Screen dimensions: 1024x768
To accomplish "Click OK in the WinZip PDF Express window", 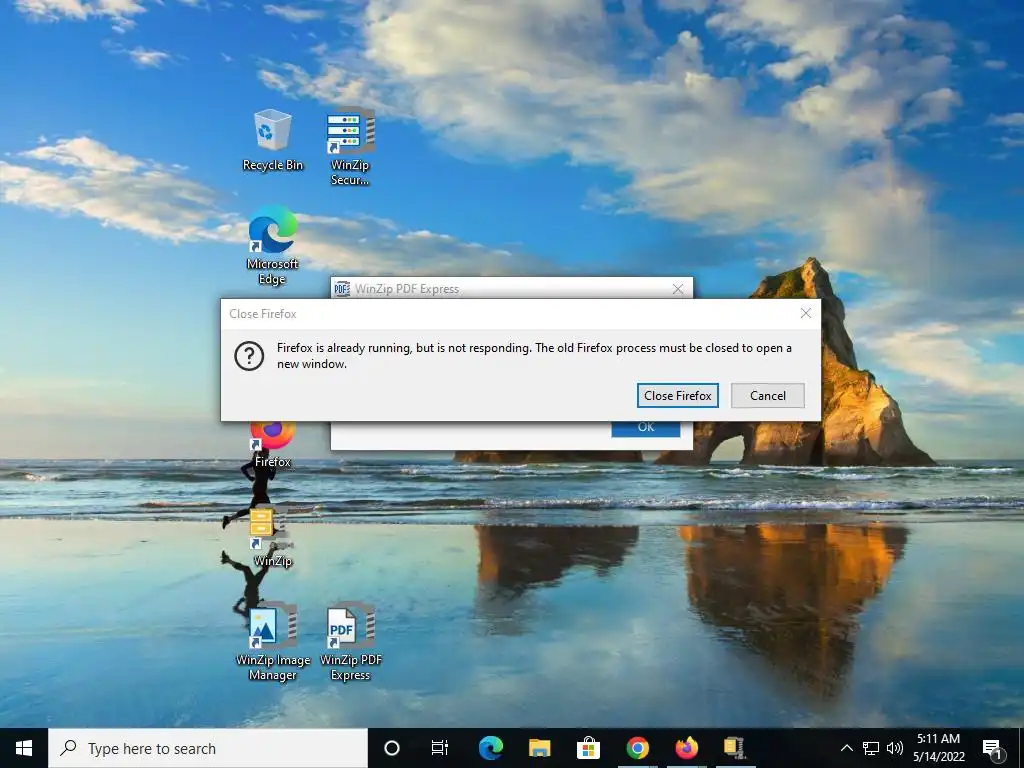I will [x=646, y=428].
